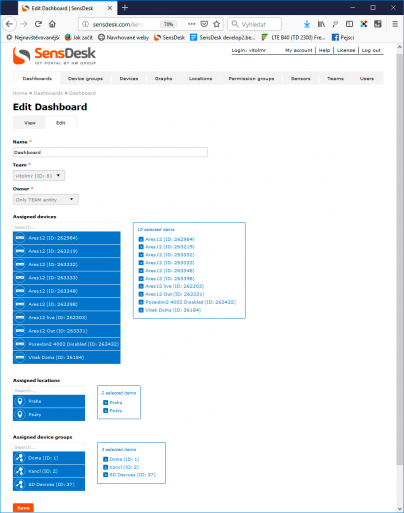Open the Device groups menu tab

point(85,78)
